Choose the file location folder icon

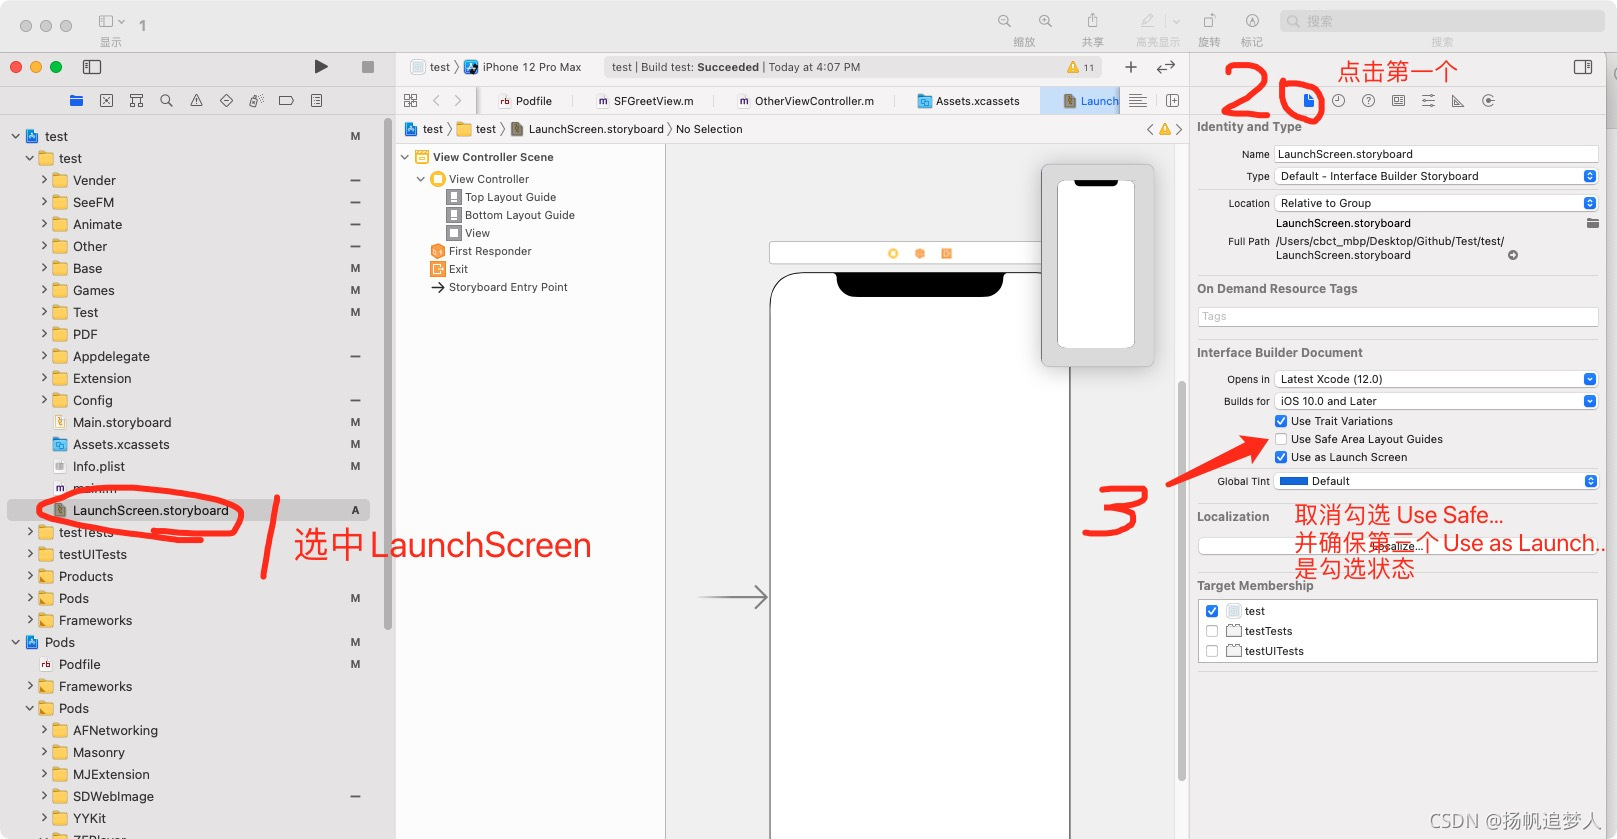coord(1592,223)
